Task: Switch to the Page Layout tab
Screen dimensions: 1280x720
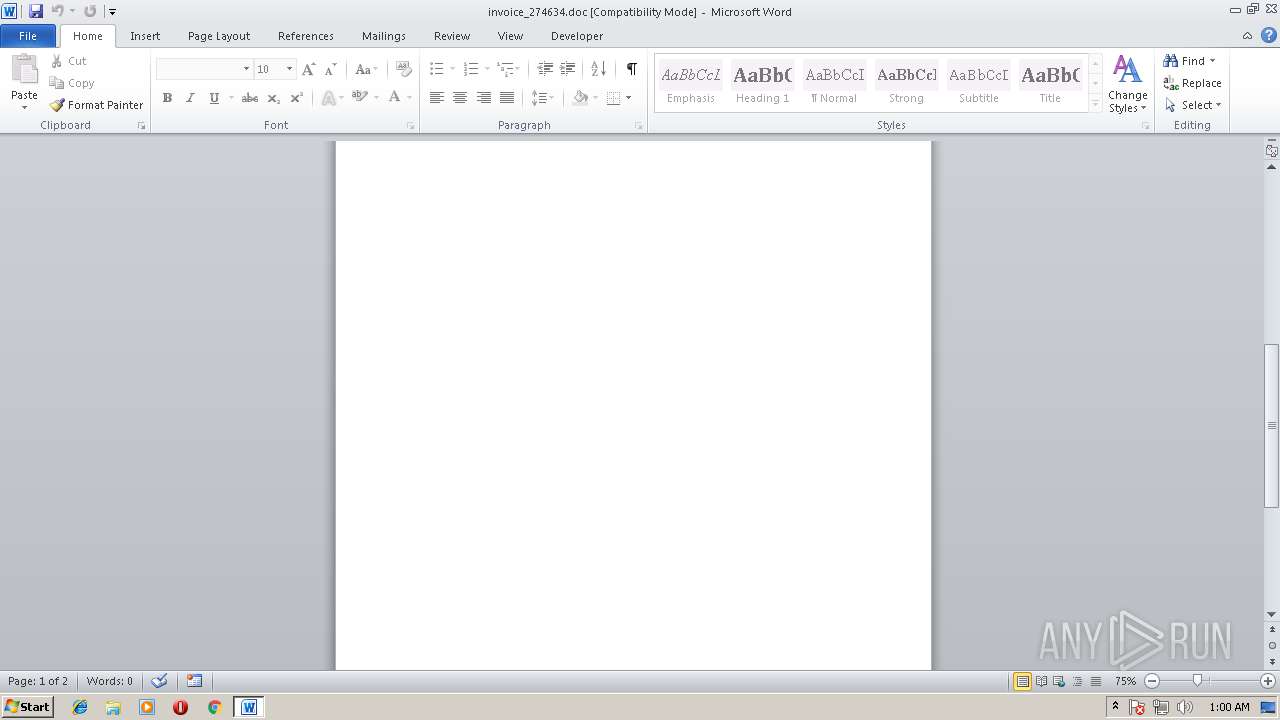Action: pyautogui.click(x=219, y=36)
